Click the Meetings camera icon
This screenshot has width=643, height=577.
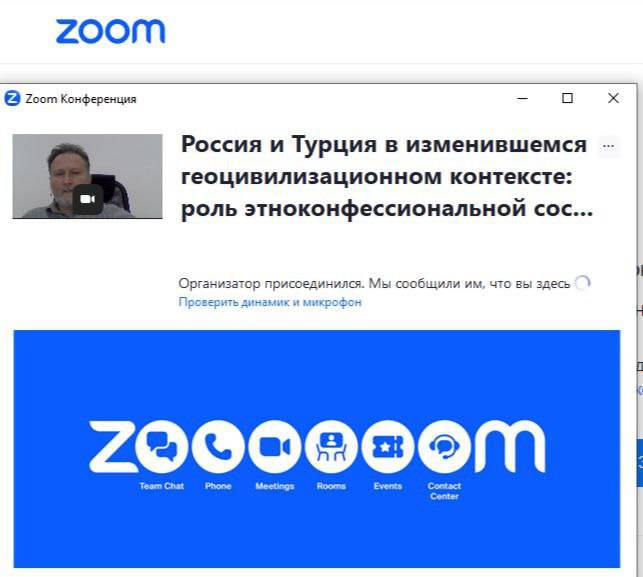coord(275,447)
